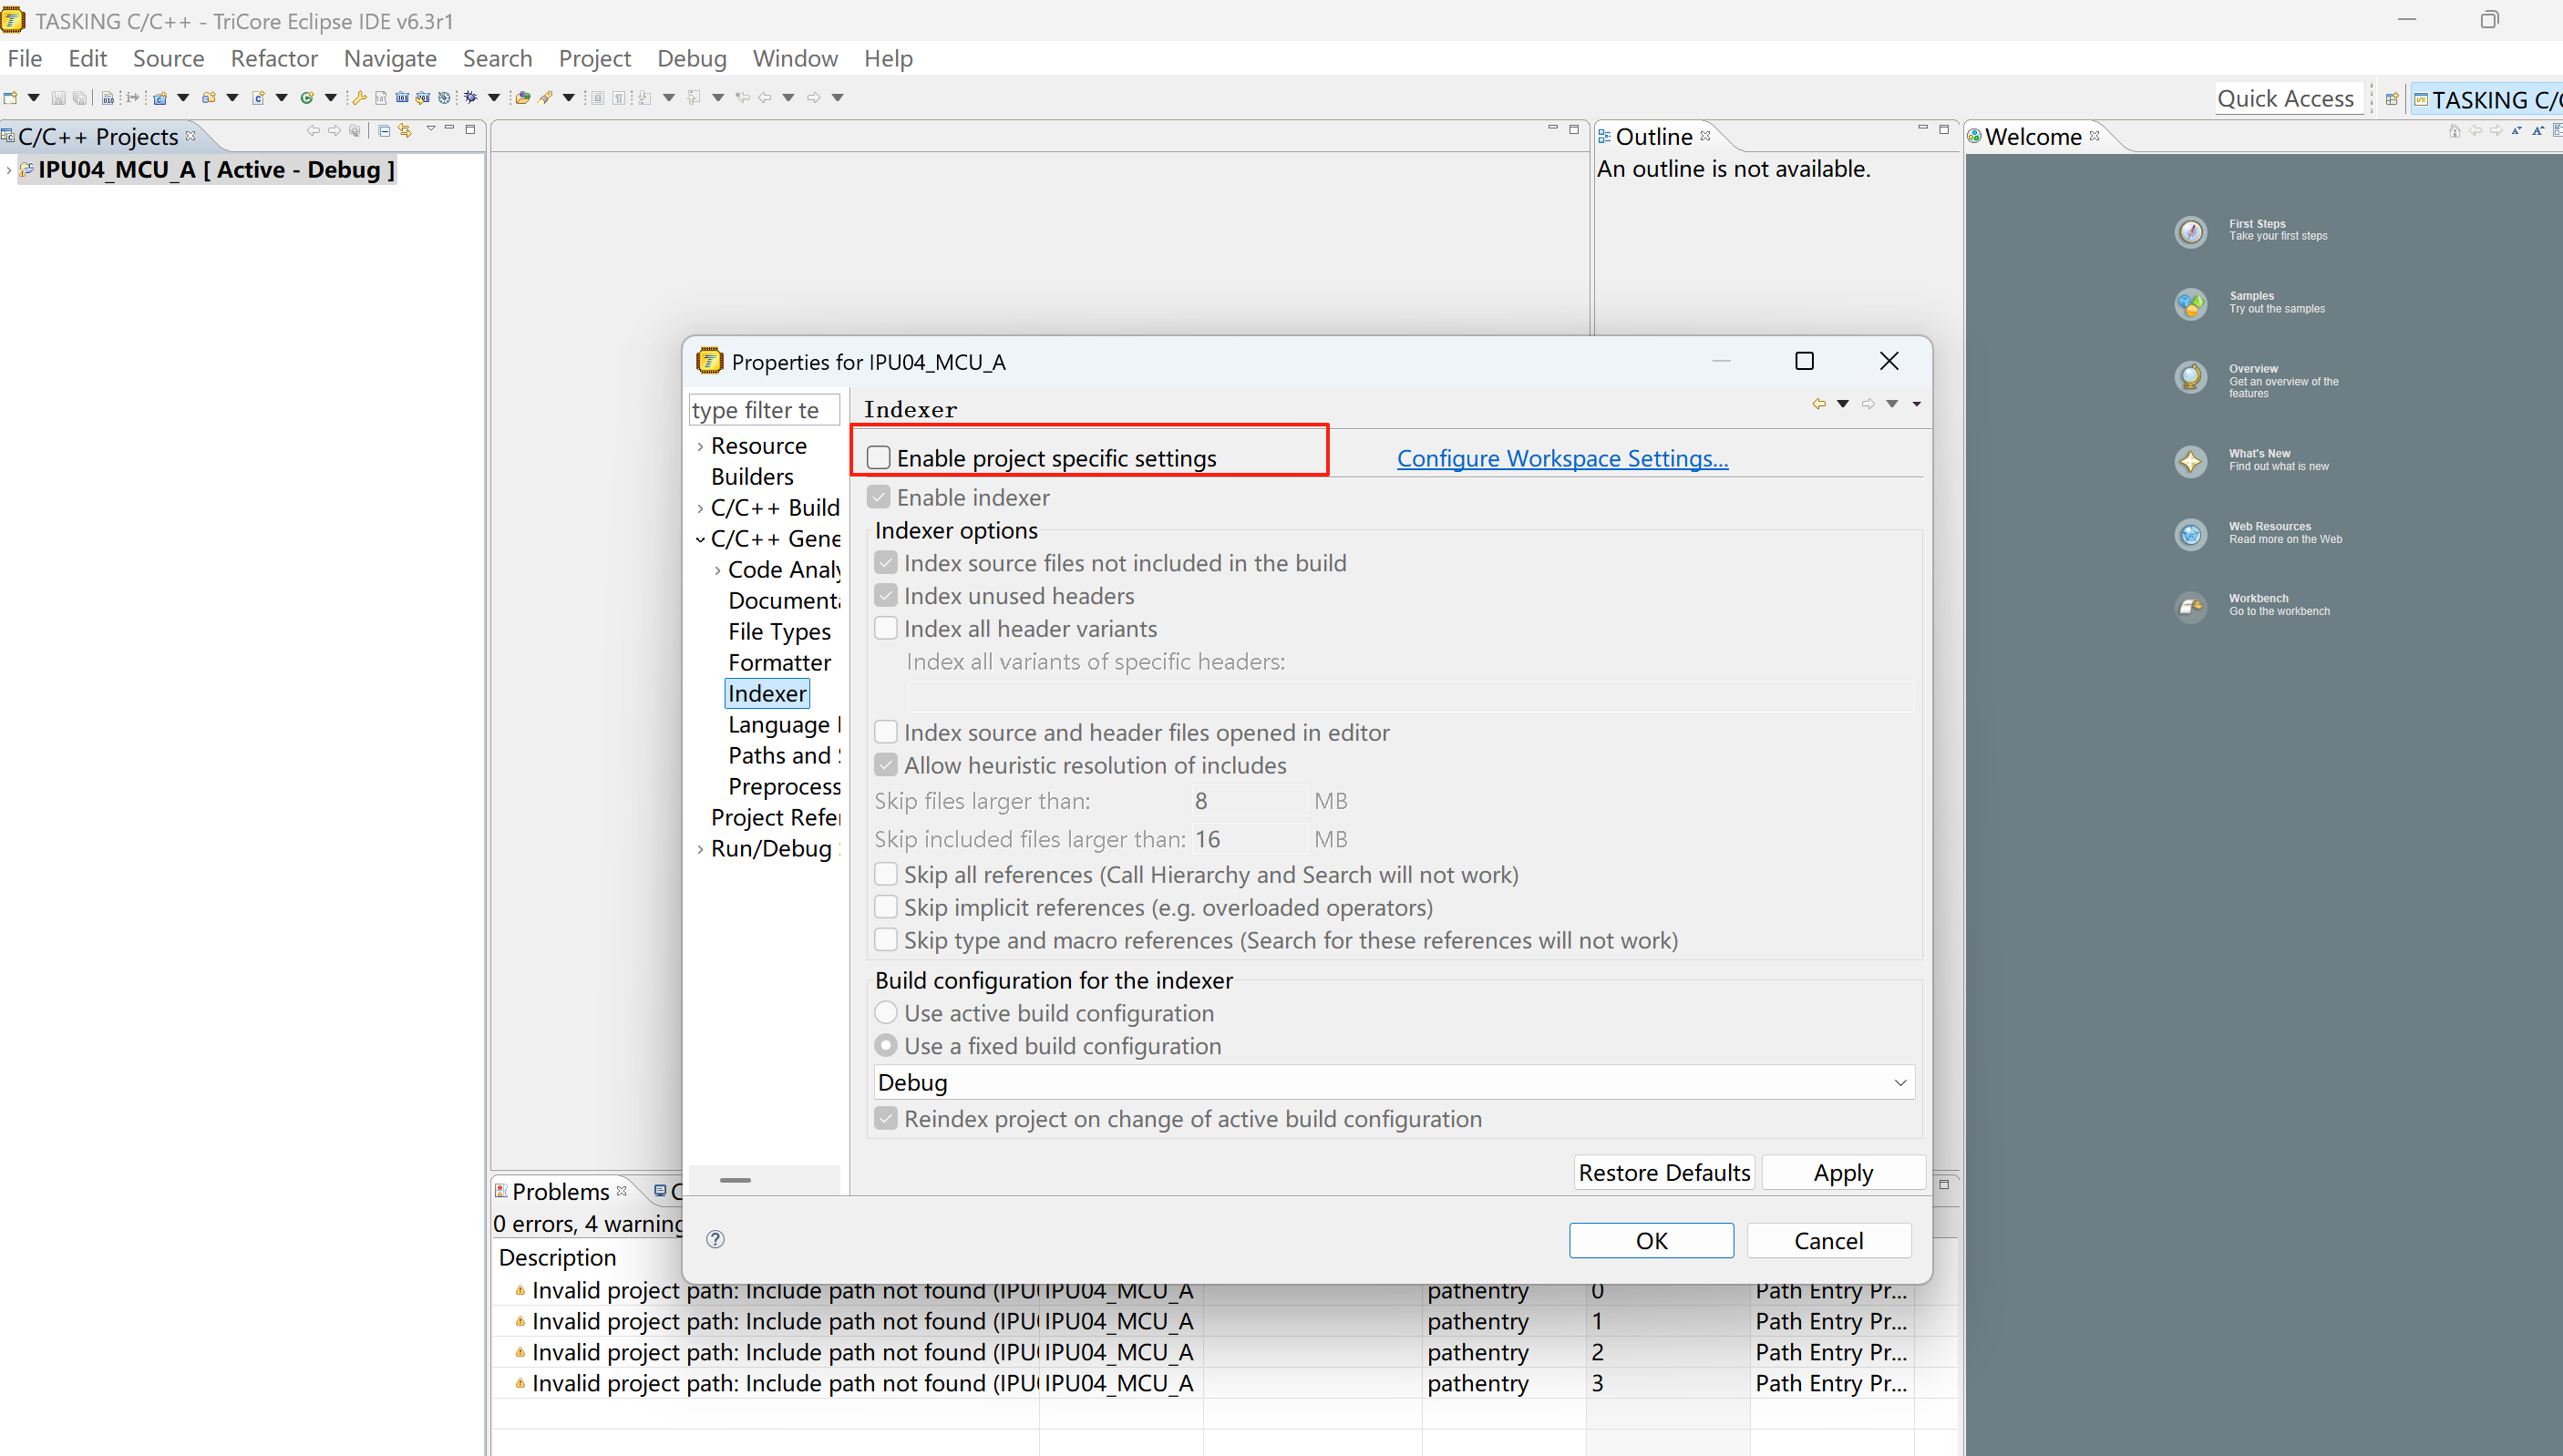2563x1456 pixels.
Task: Open the Samples welcome icon
Action: click(2190, 303)
